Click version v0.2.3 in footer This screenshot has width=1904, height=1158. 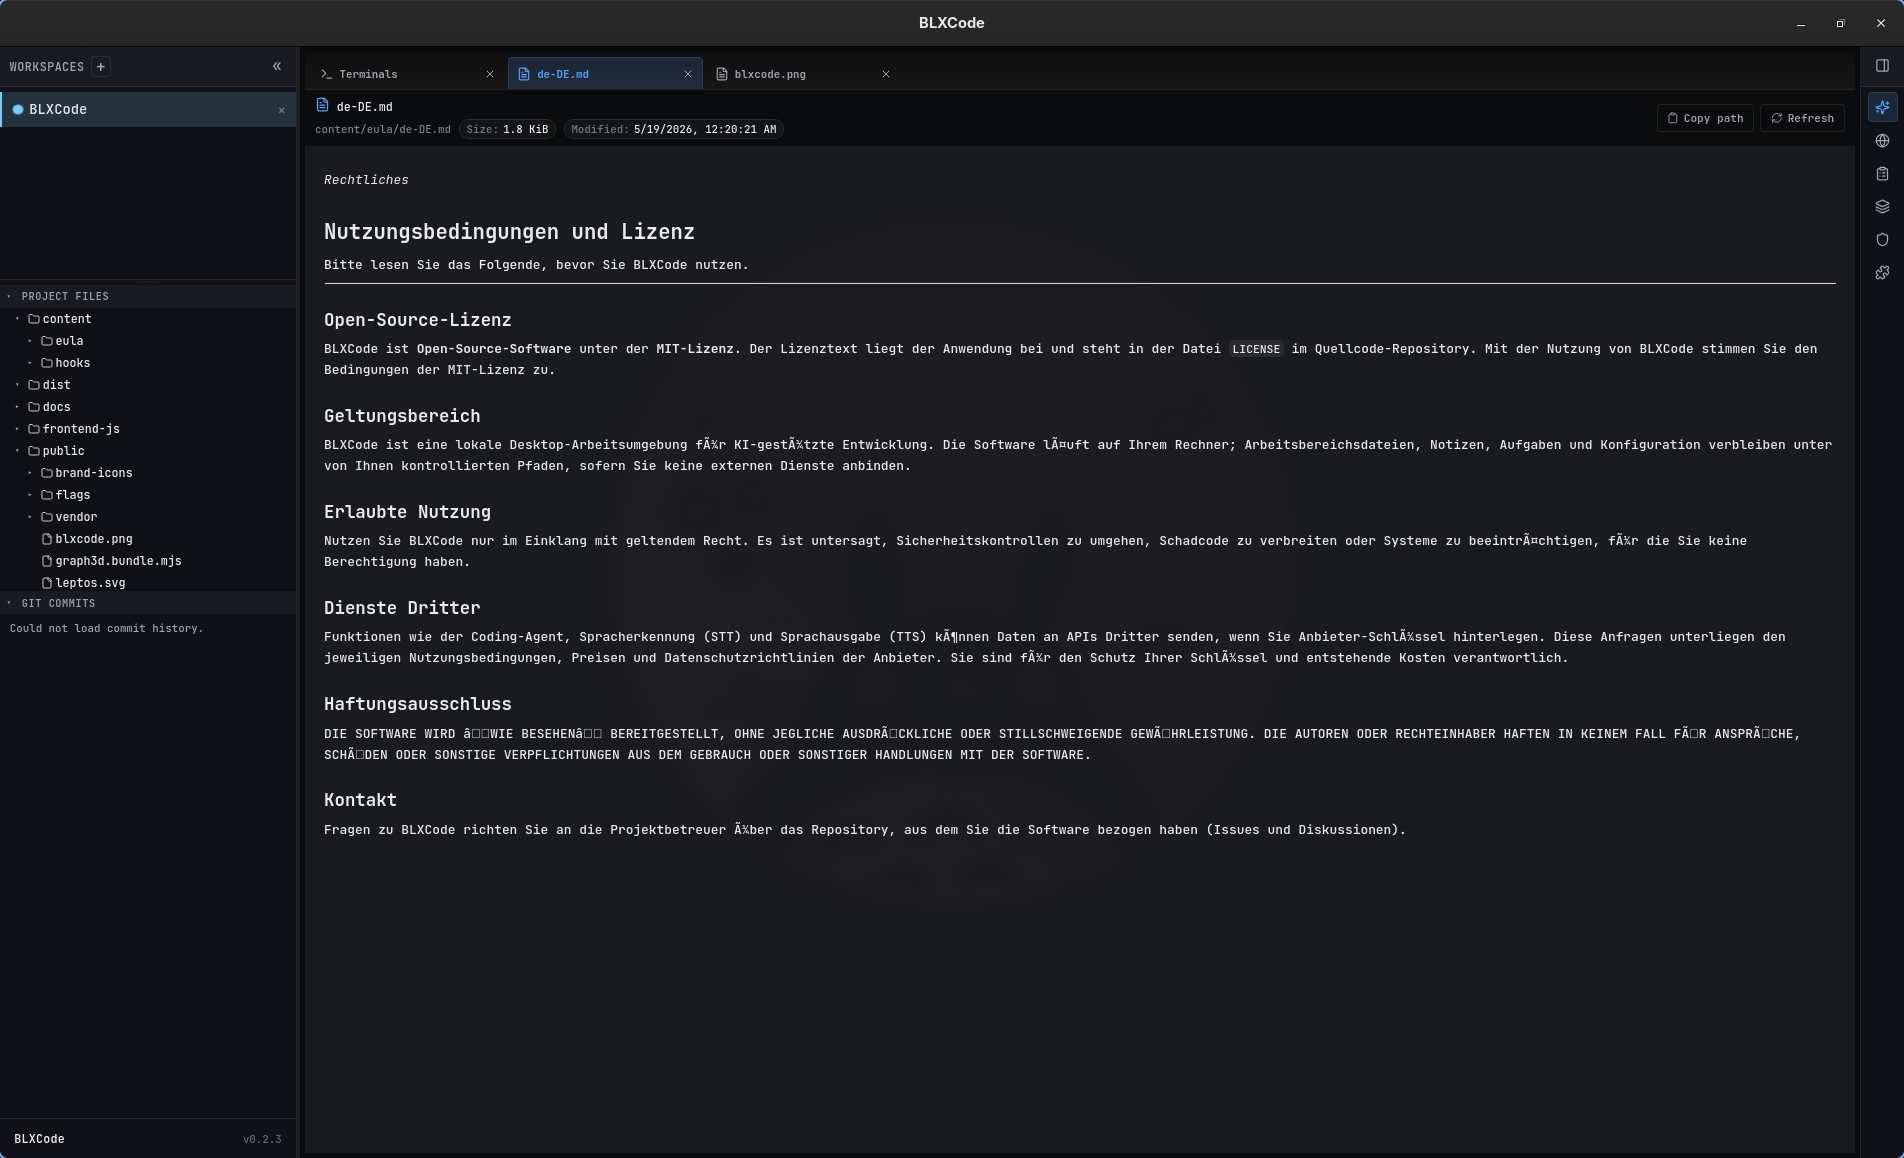coord(262,1139)
